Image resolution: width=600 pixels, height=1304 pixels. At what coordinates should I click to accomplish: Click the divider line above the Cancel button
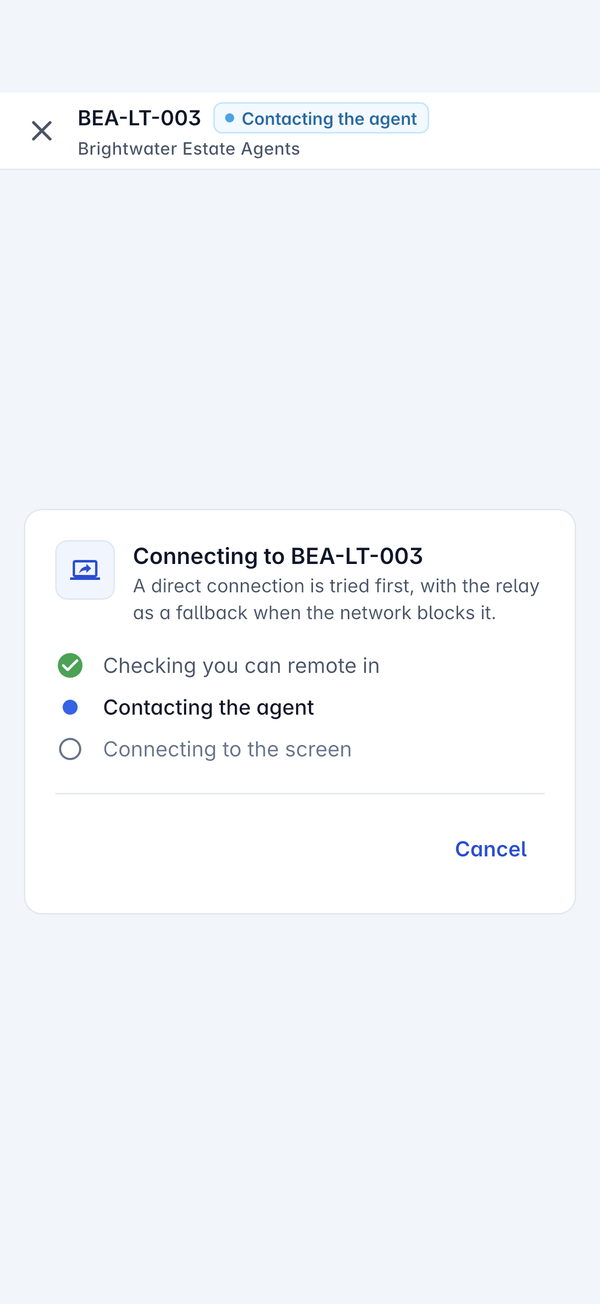300,794
